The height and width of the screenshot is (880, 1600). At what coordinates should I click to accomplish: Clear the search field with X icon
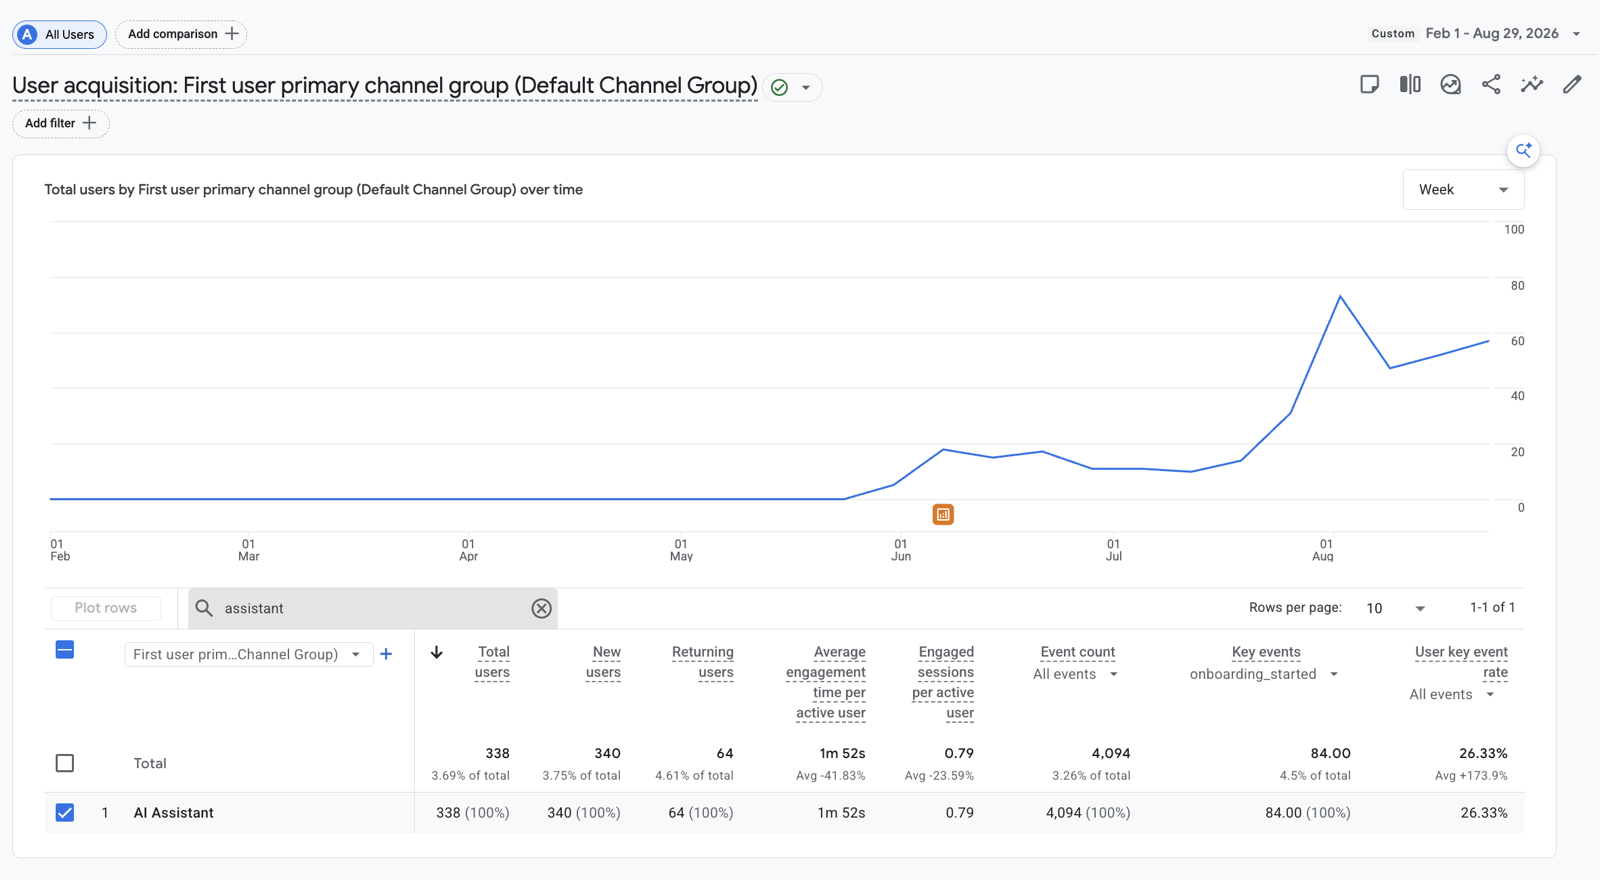pyautogui.click(x=541, y=608)
